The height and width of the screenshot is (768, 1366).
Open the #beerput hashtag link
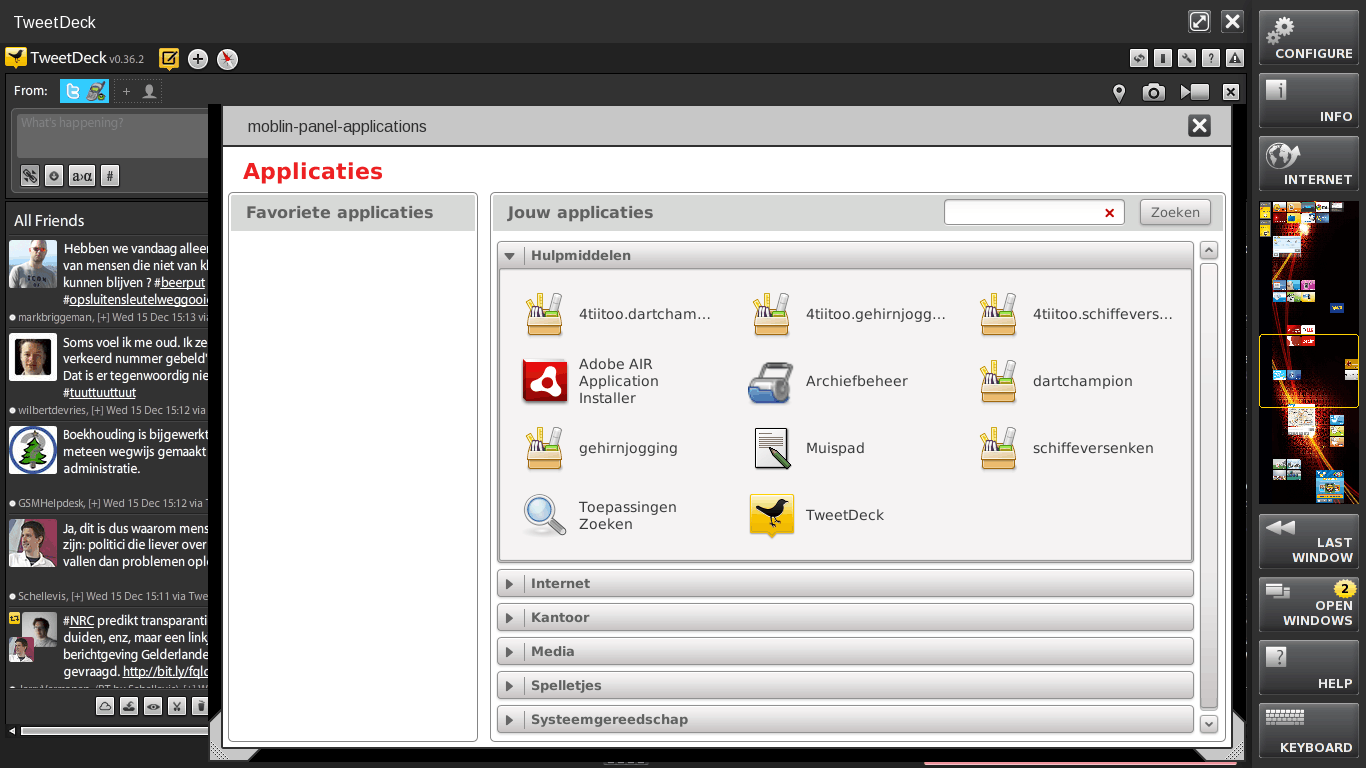180,283
